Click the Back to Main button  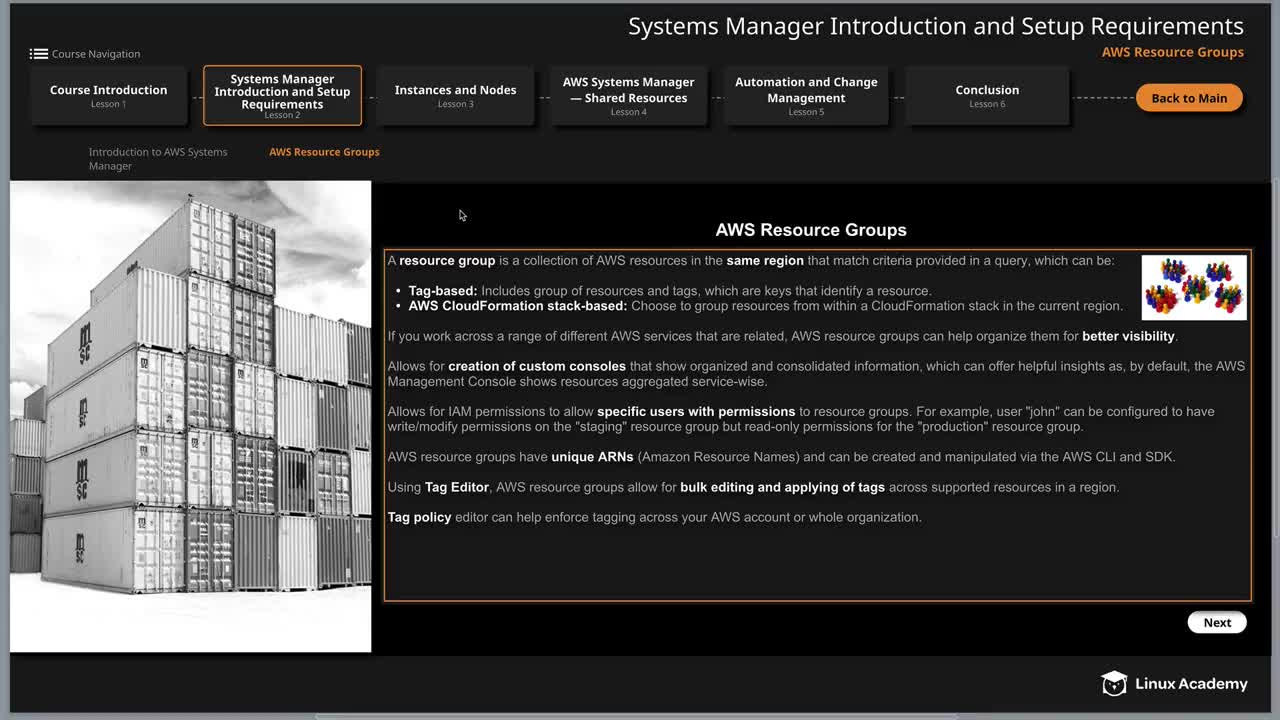1189,98
